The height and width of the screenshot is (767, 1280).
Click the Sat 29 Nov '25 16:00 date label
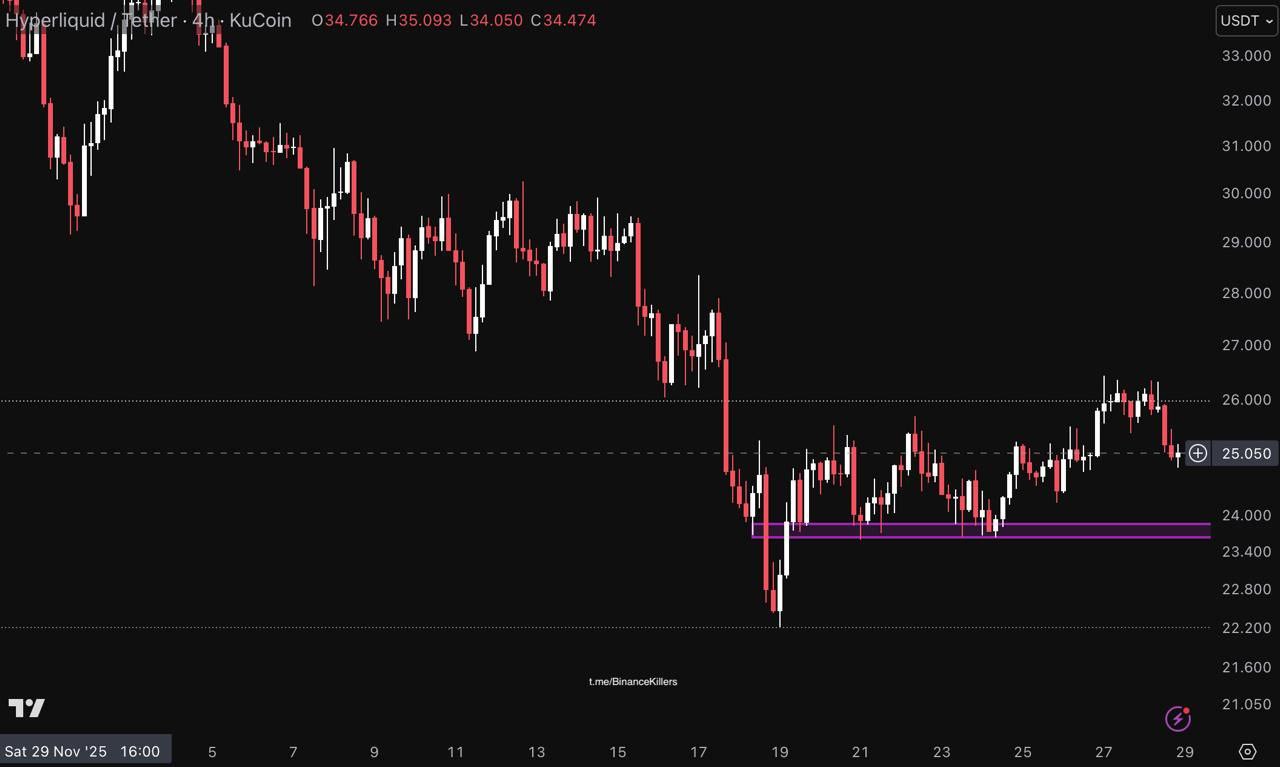[x=82, y=751]
